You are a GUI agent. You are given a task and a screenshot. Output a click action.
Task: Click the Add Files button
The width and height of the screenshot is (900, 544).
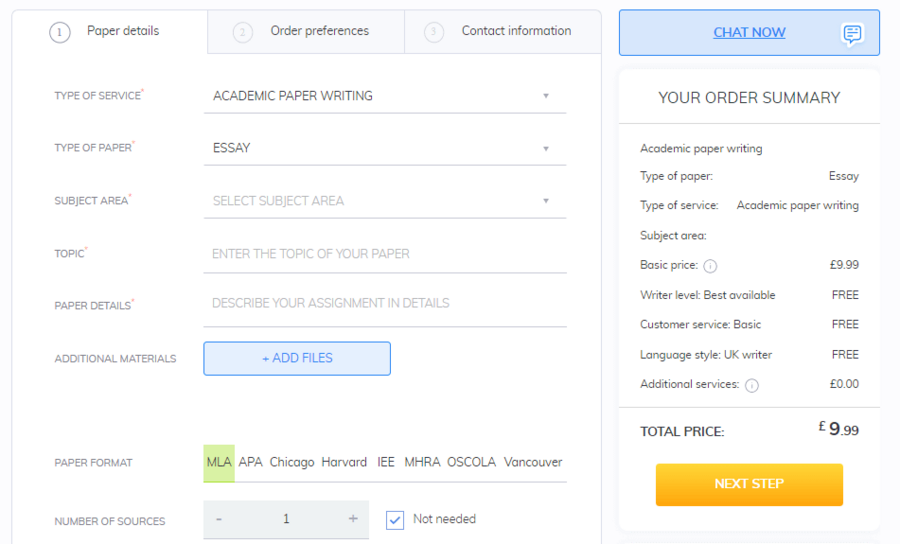297,359
